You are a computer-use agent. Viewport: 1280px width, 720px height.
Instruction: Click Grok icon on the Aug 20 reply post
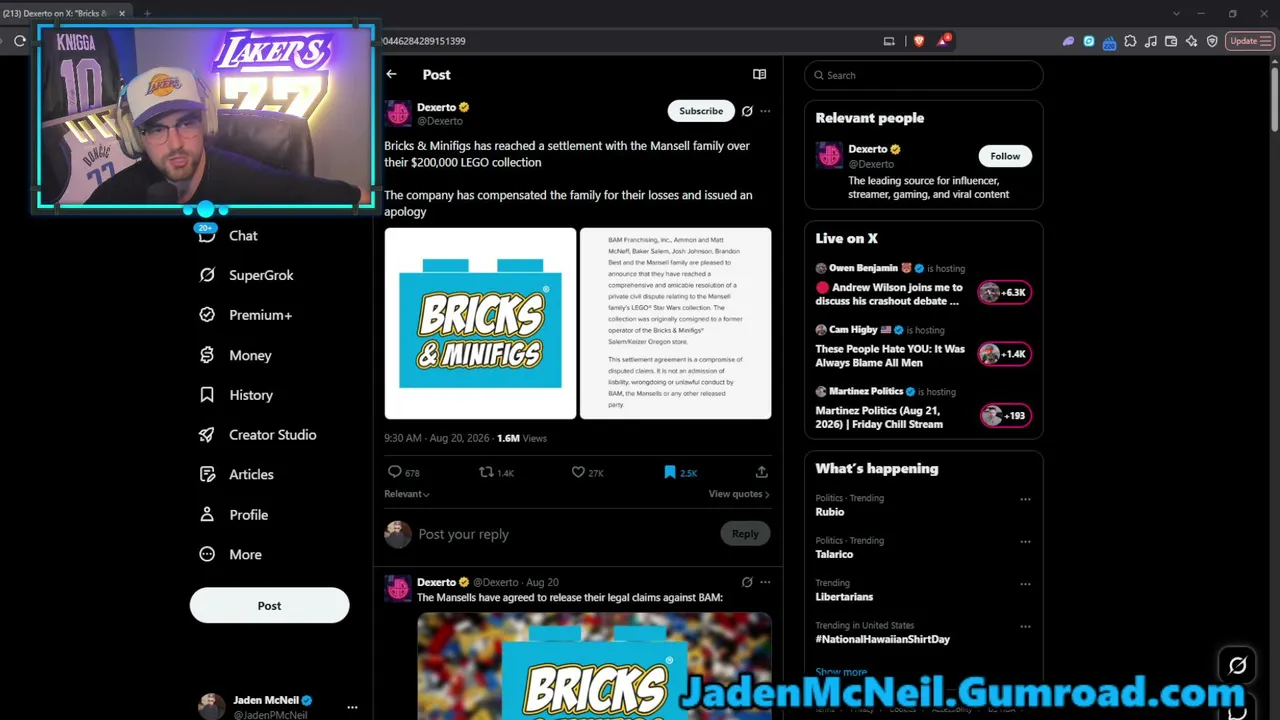click(747, 582)
